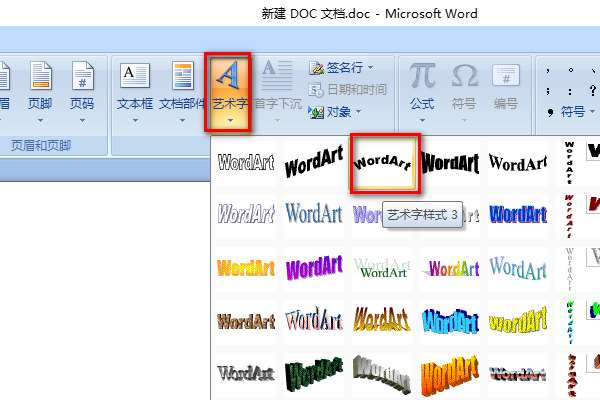This screenshot has width=600, height=400.
Task: Select the blue-gray serif WordArt in second row
Action: (314, 214)
